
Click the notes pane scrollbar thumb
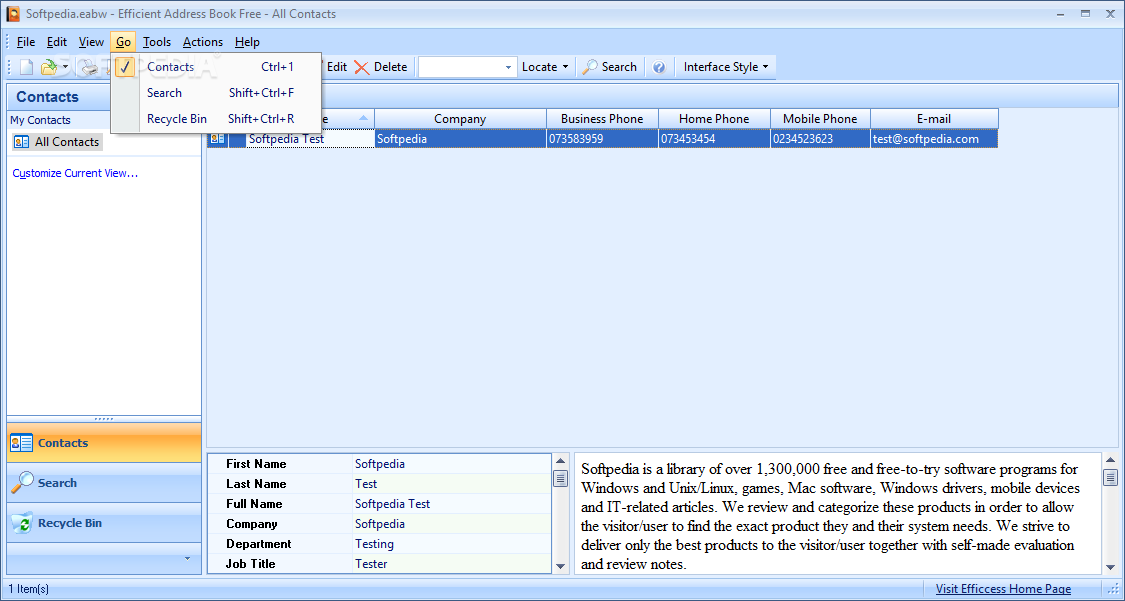(x=1110, y=477)
